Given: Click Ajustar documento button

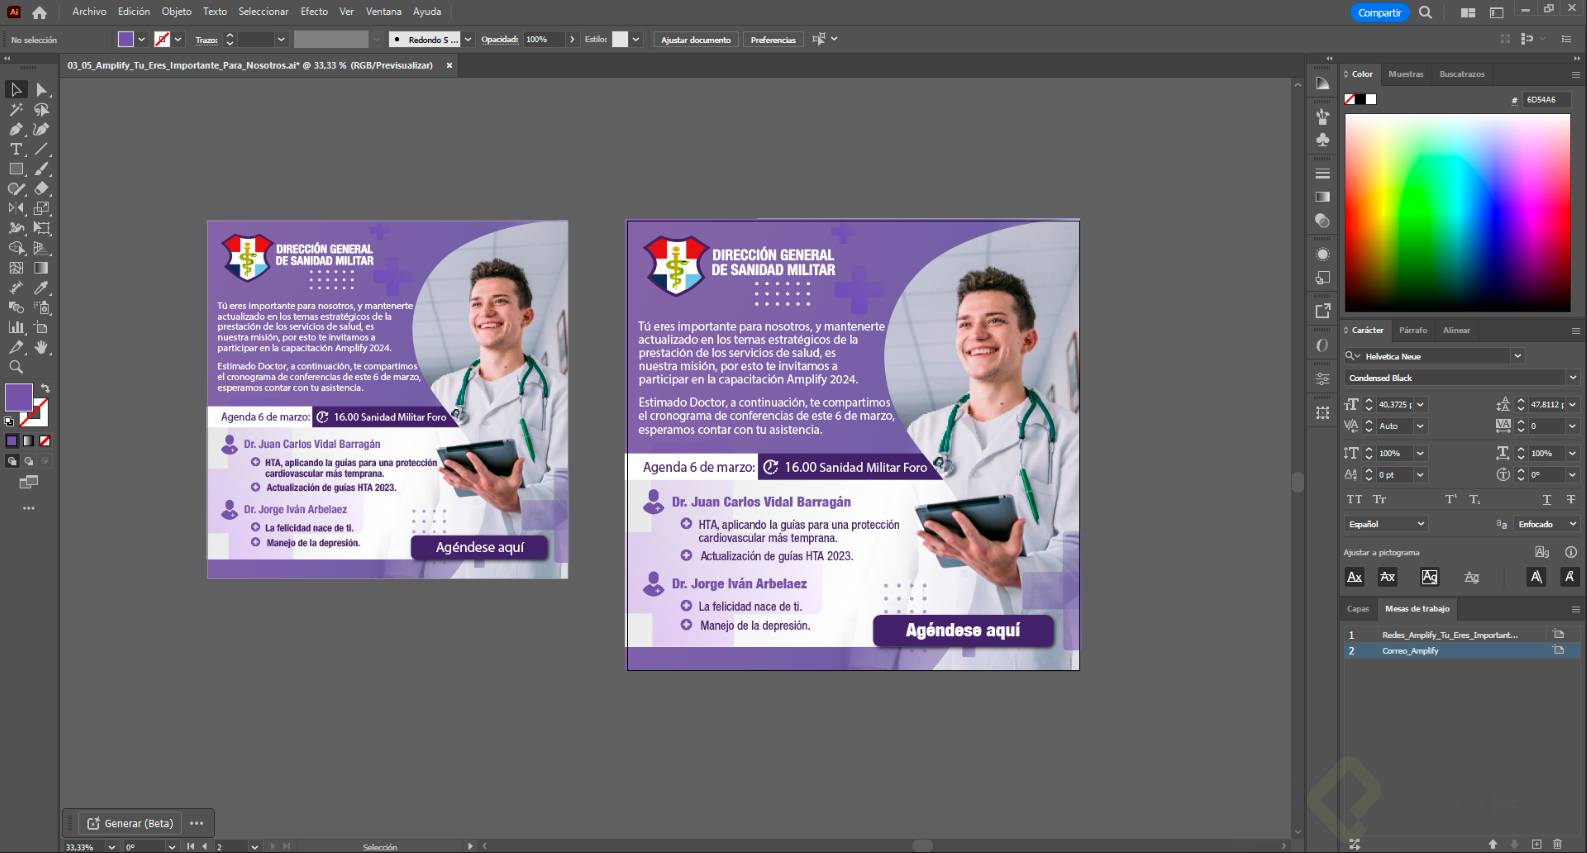Looking at the screenshot, I should click(696, 40).
